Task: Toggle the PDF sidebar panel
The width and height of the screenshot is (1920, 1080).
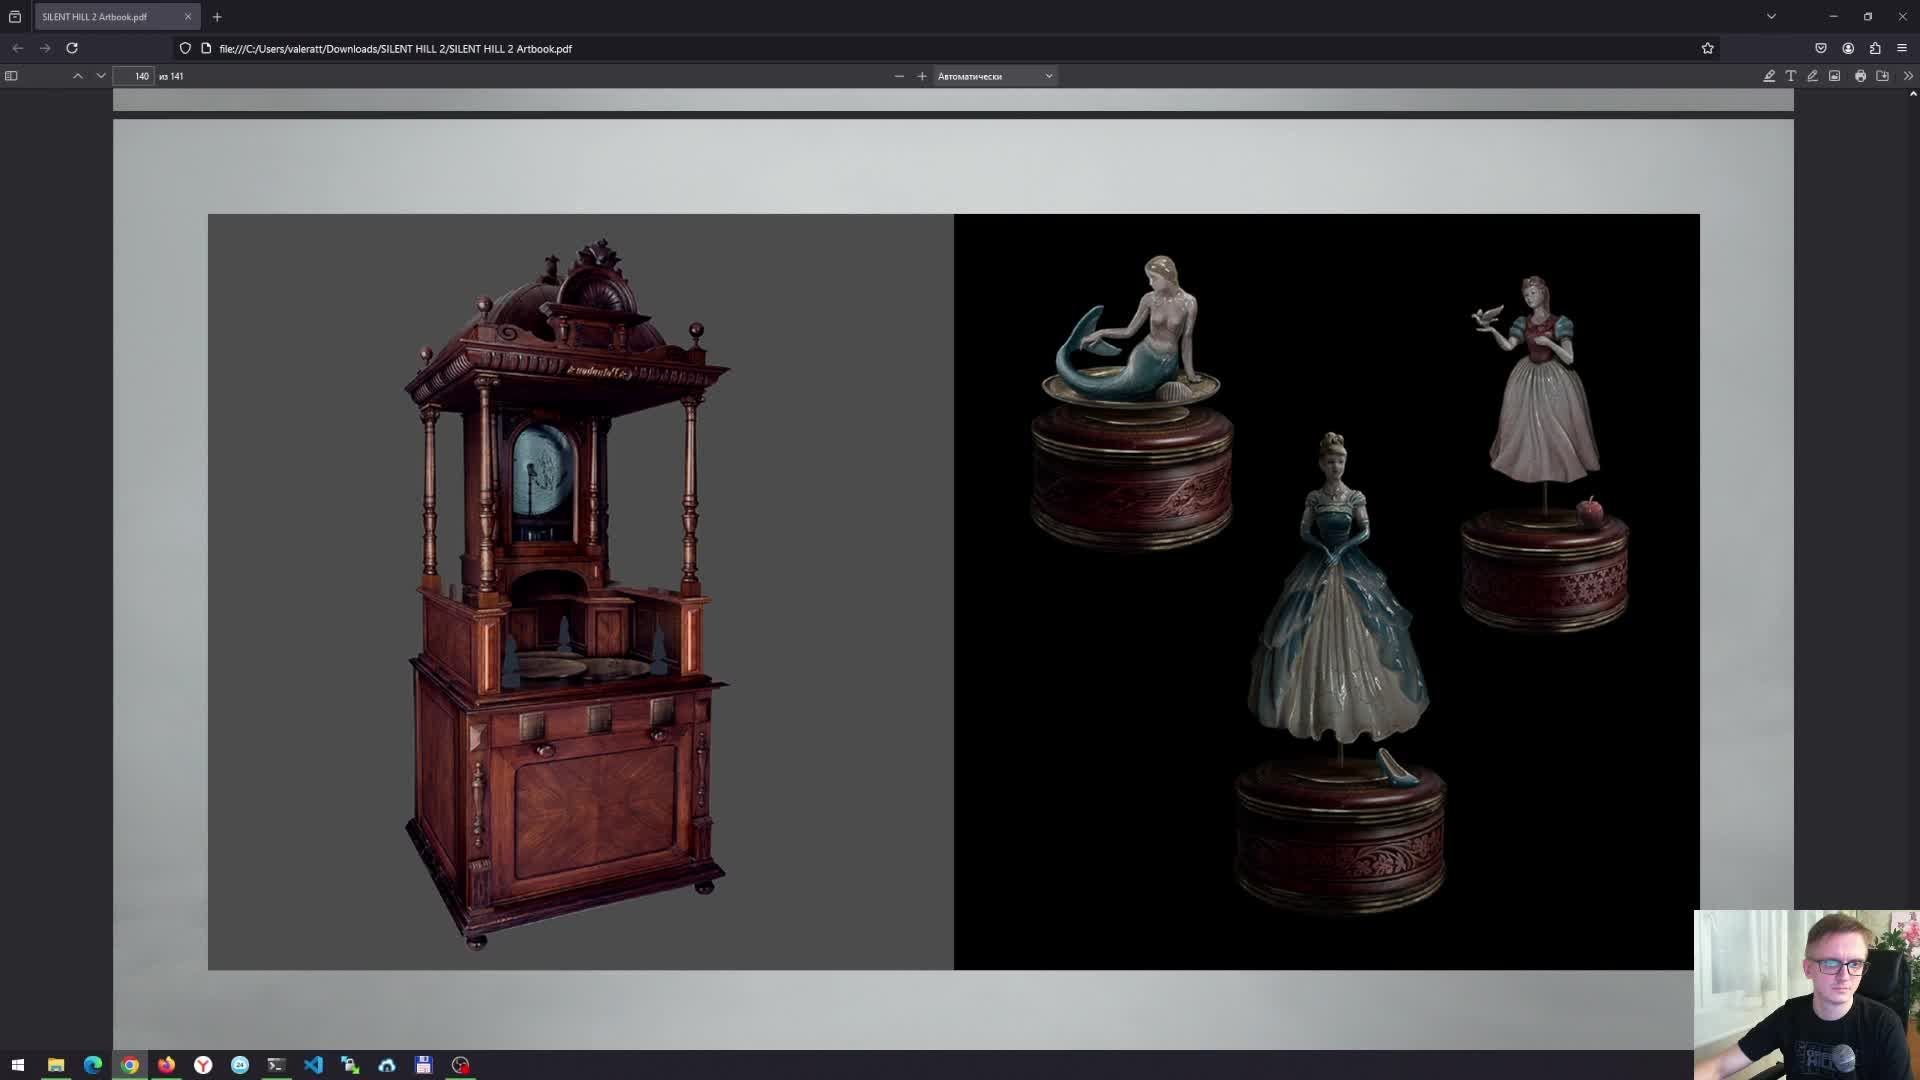Action: pyautogui.click(x=11, y=76)
